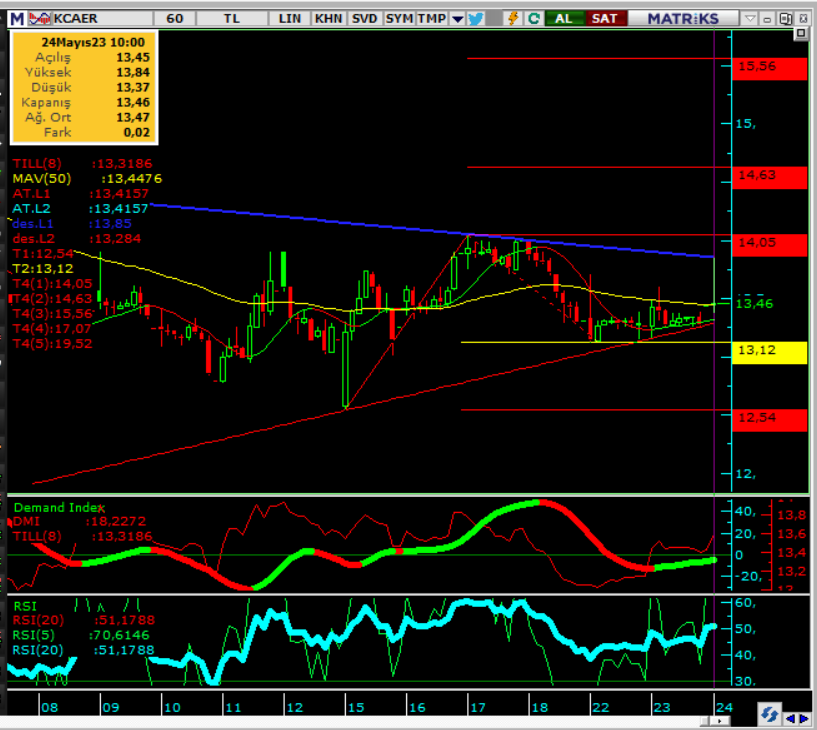Click the red 14,63 price tag
817x730 pixels.
tap(770, 177)
